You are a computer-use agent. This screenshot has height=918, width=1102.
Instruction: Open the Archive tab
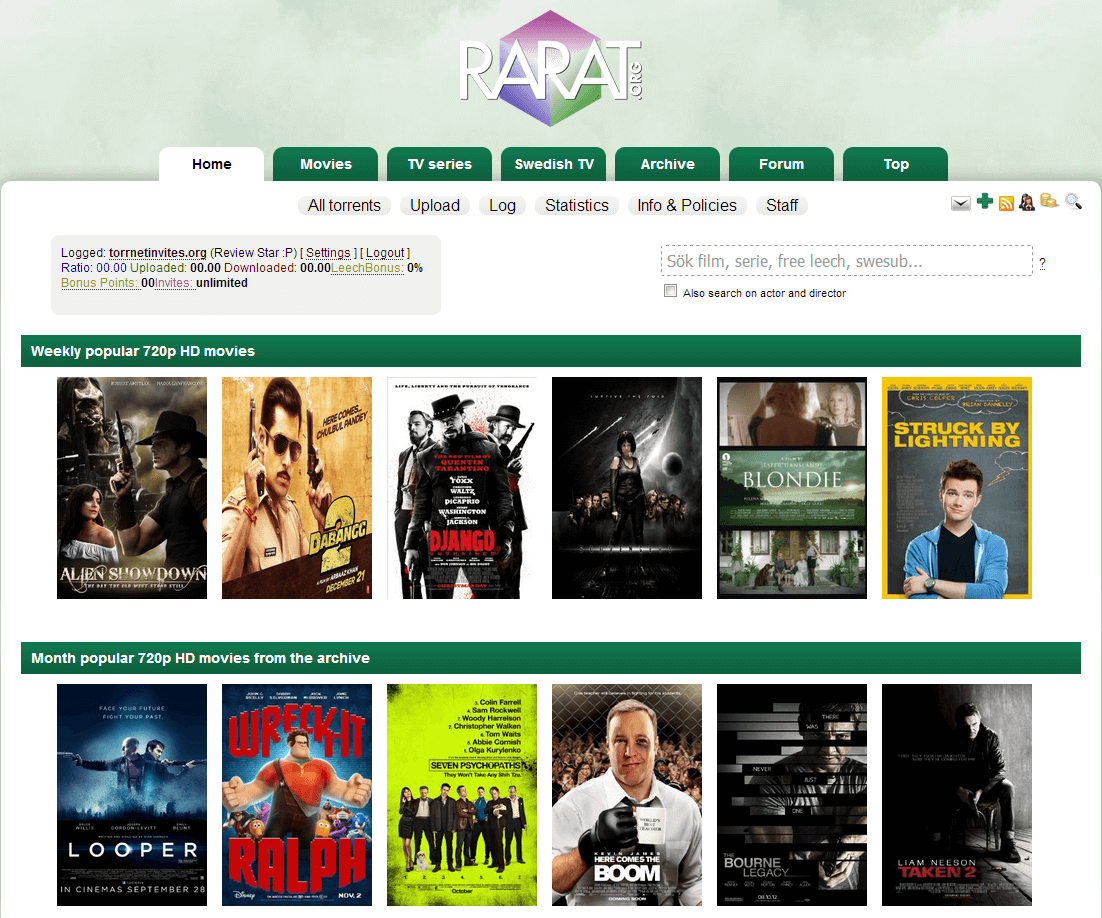pyautogui.click(x=668, y=164)
